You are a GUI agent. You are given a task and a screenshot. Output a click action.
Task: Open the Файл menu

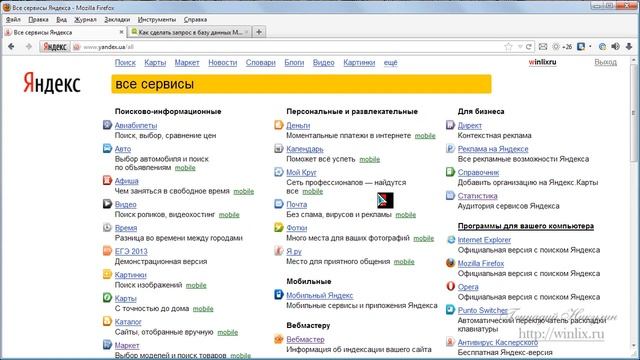point(13,19)
